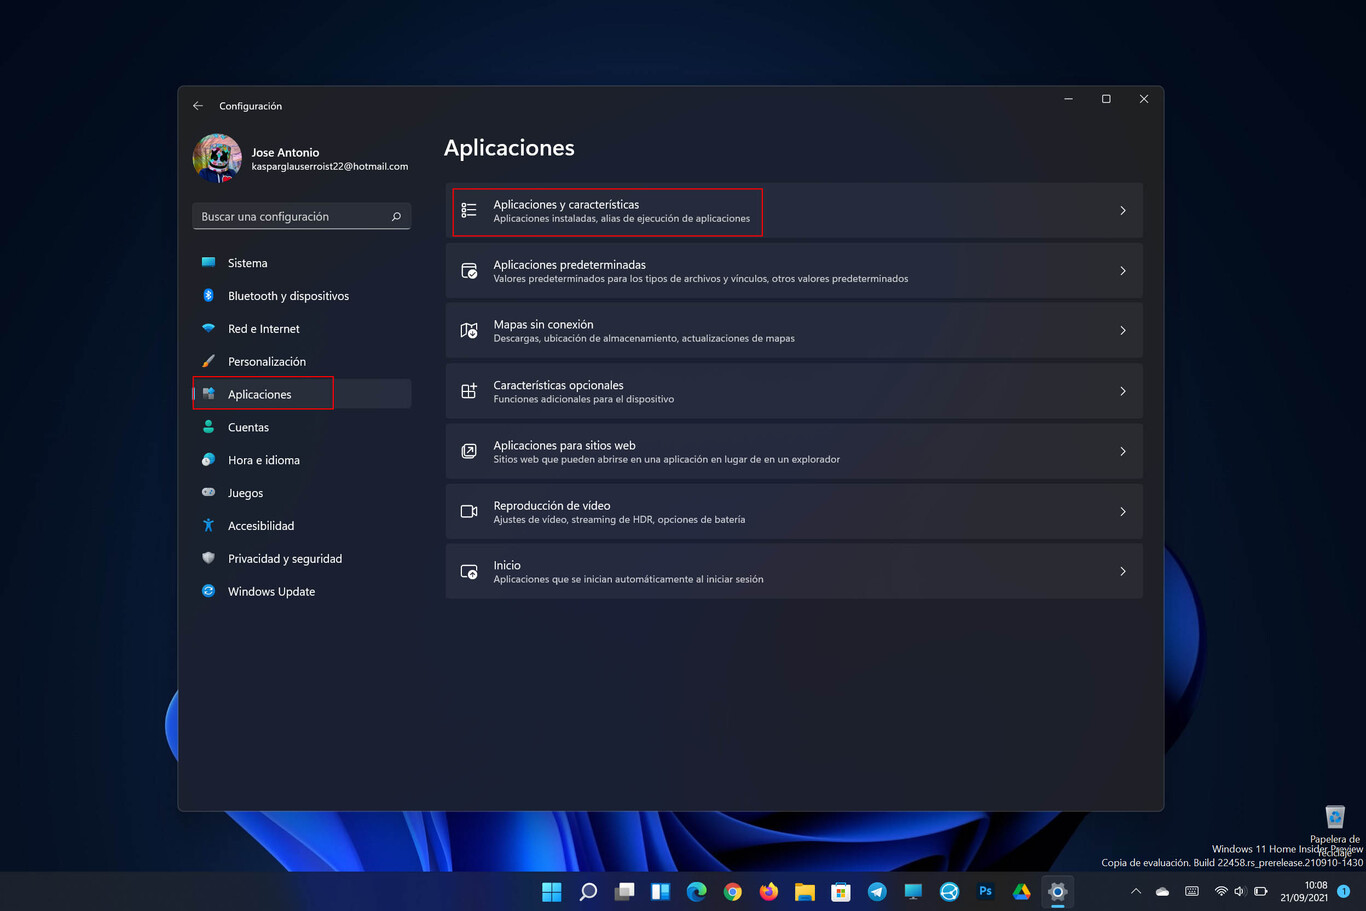This screenshot has width=1366, height=911.
Task: Expand the Inicio row chevron
Action: pos(1122,572)
